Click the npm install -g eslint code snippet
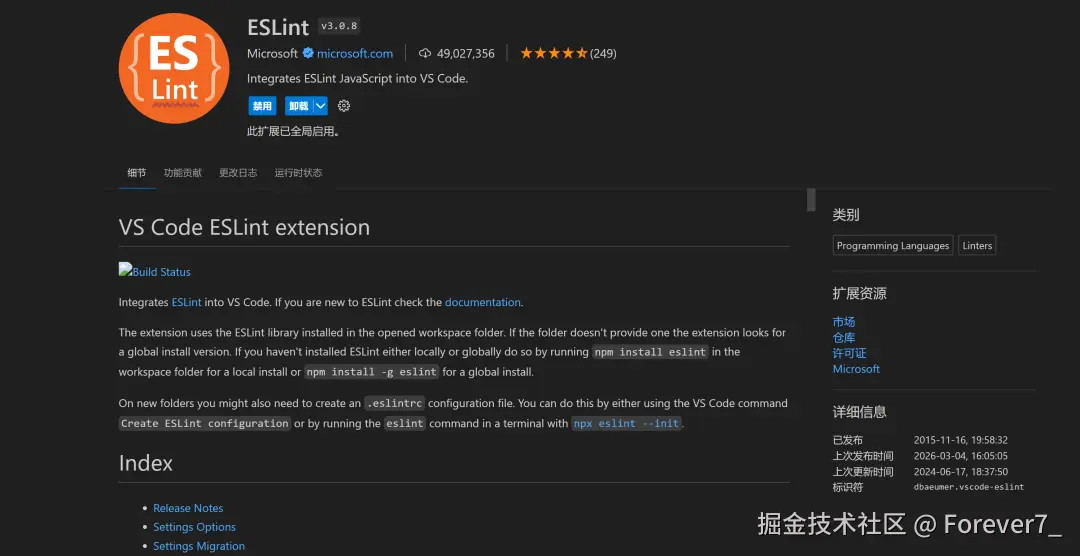 (x=371, y=372)
